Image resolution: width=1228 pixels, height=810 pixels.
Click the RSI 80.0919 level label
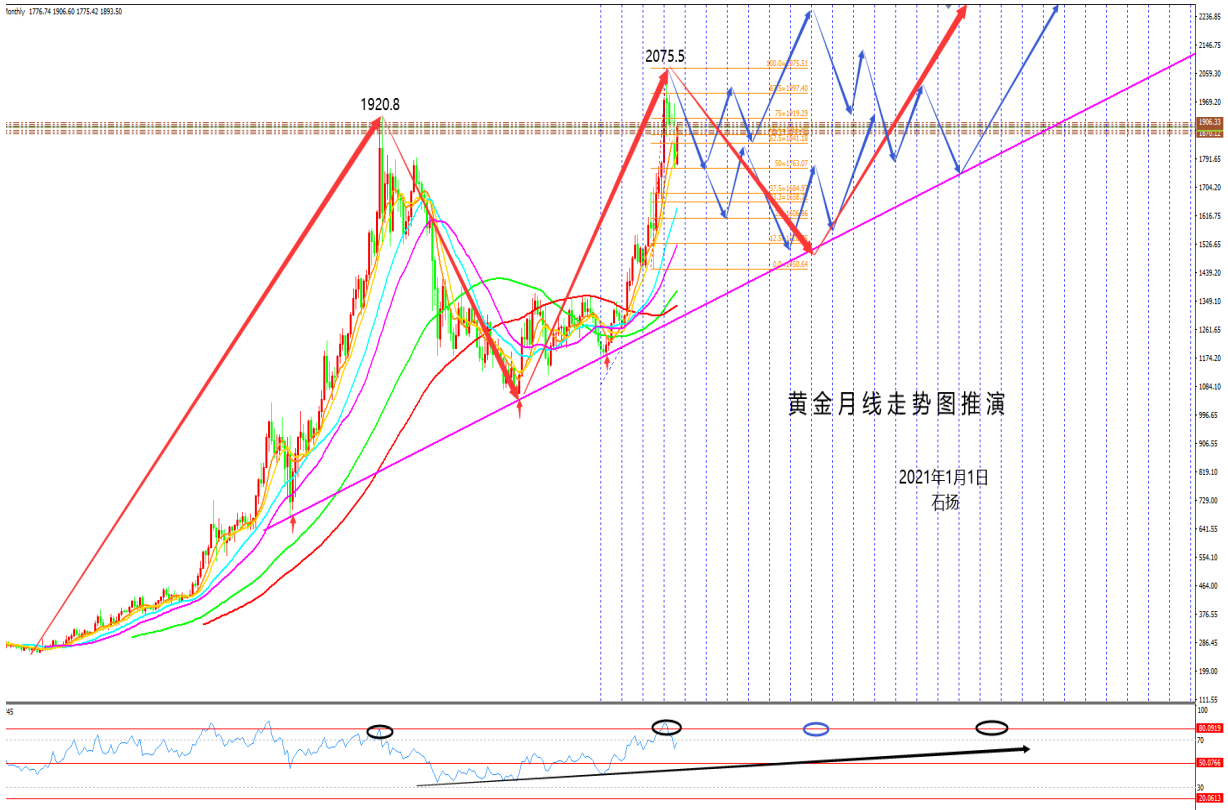pos(1210,729)
